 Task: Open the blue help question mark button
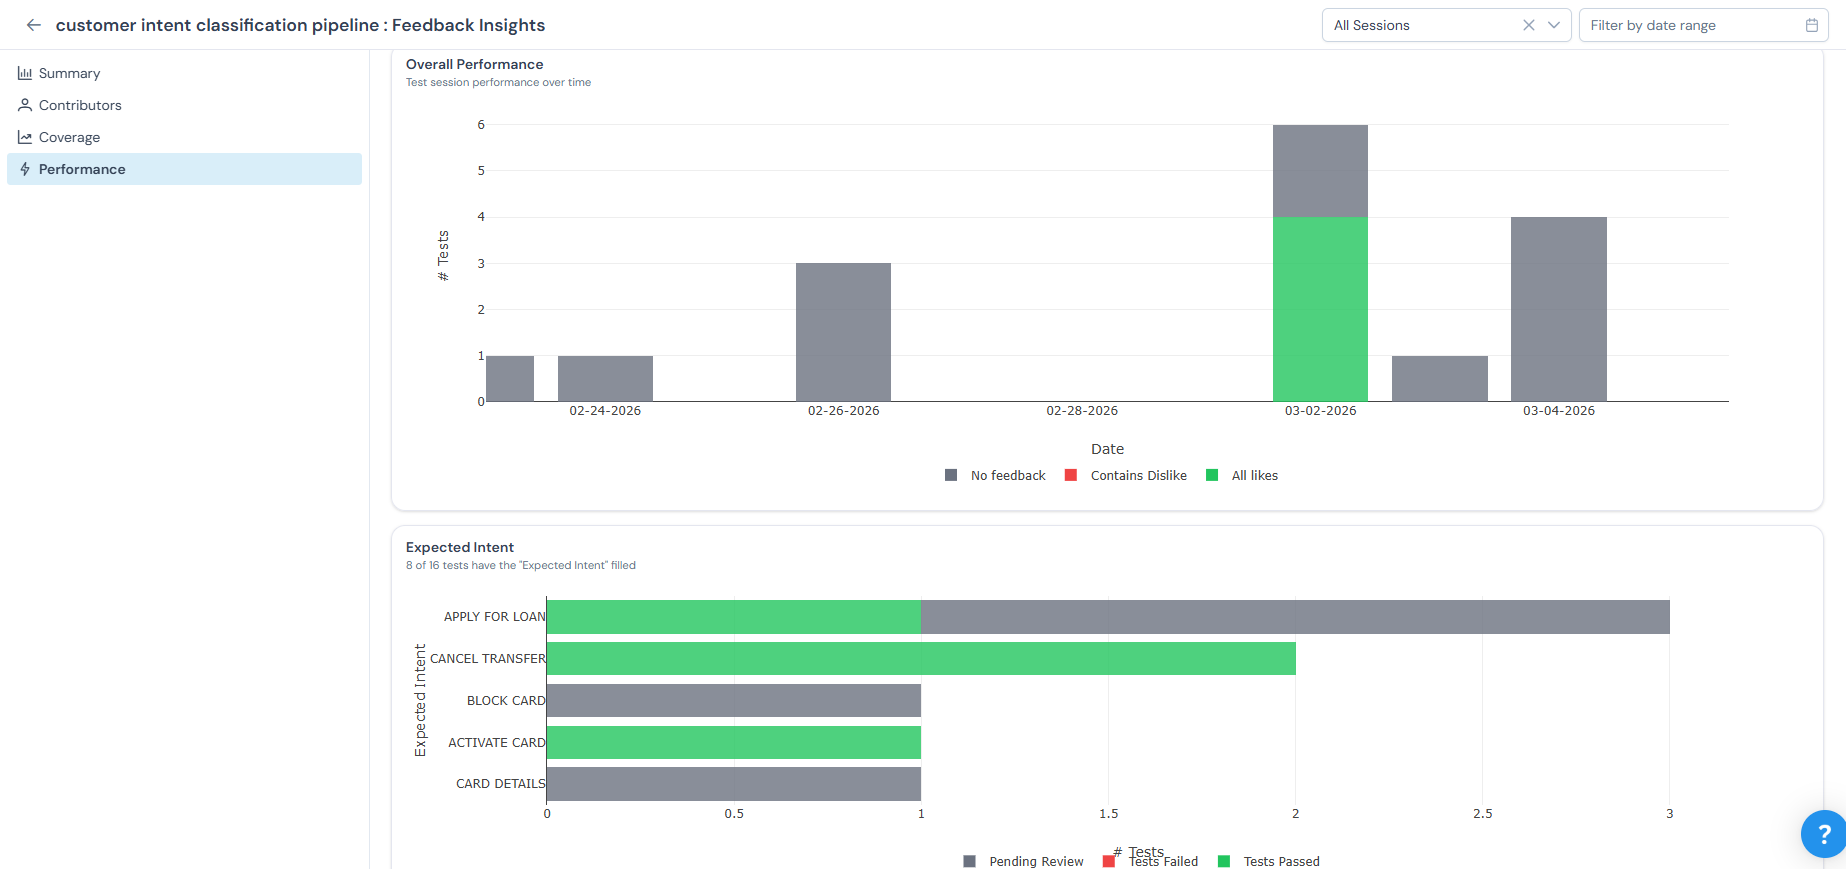(x=1823, y=833)
